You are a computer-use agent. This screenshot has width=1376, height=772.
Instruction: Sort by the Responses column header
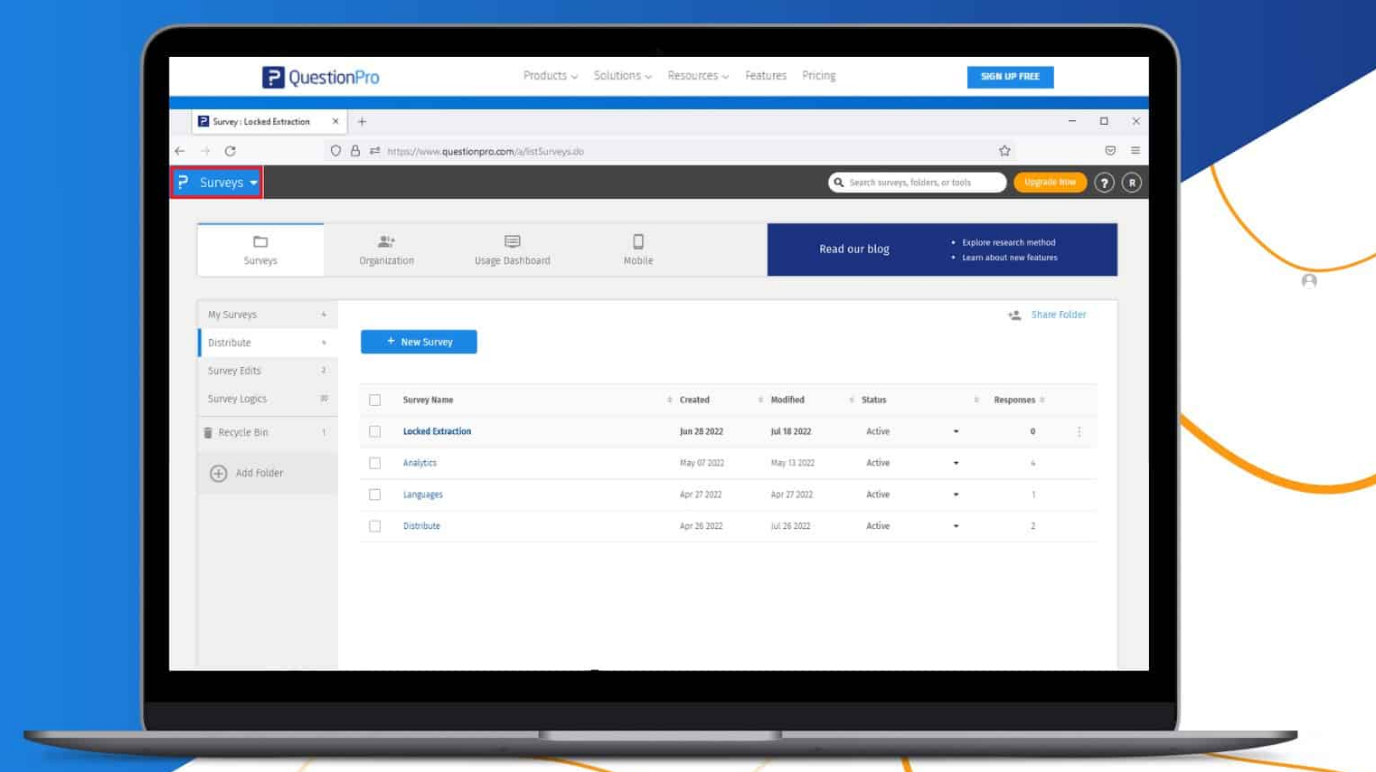coord(1014,400)
